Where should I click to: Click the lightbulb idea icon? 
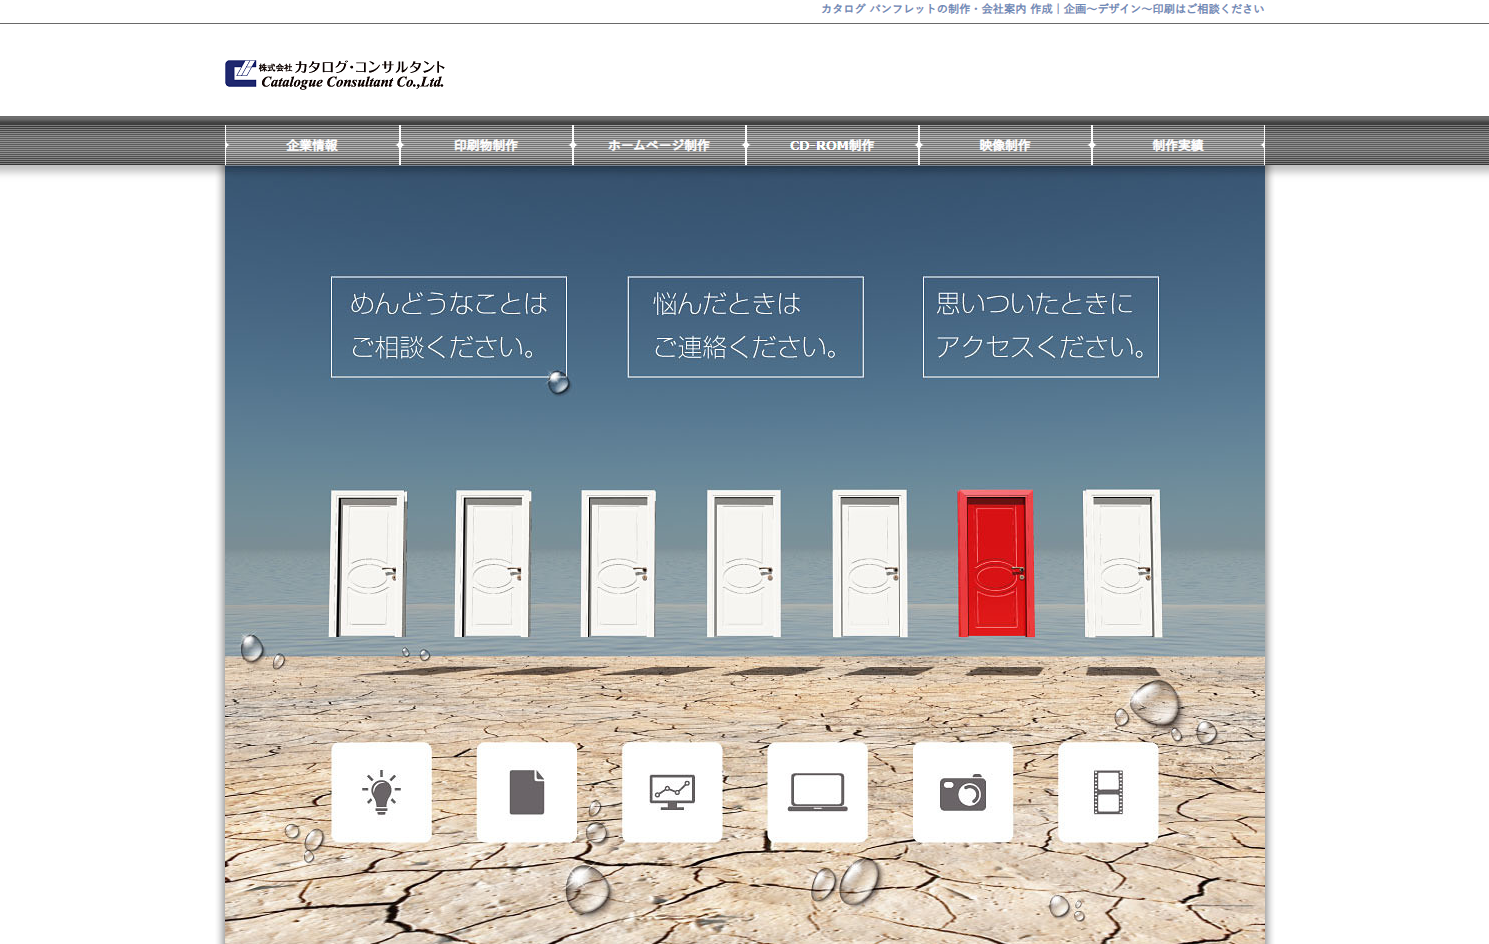pos(381,792)
